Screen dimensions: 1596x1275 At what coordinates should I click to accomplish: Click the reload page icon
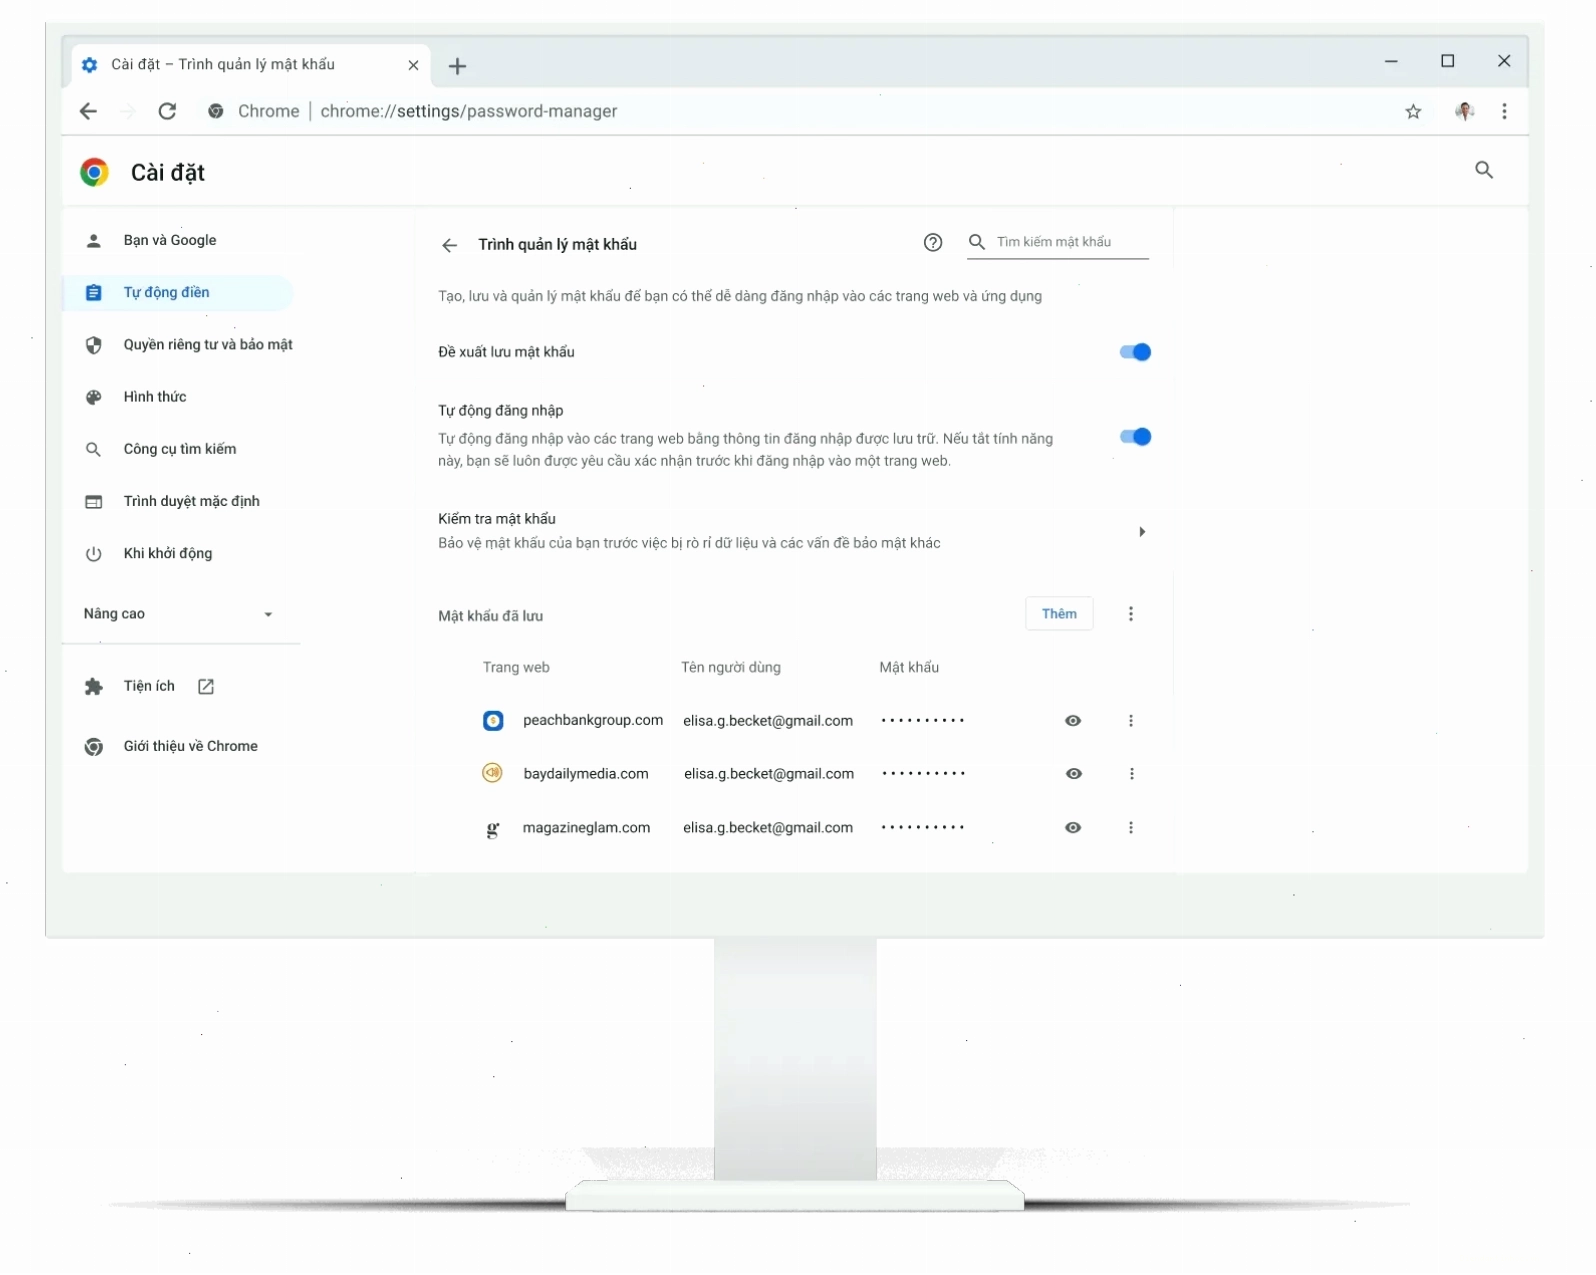pos(167,111)
